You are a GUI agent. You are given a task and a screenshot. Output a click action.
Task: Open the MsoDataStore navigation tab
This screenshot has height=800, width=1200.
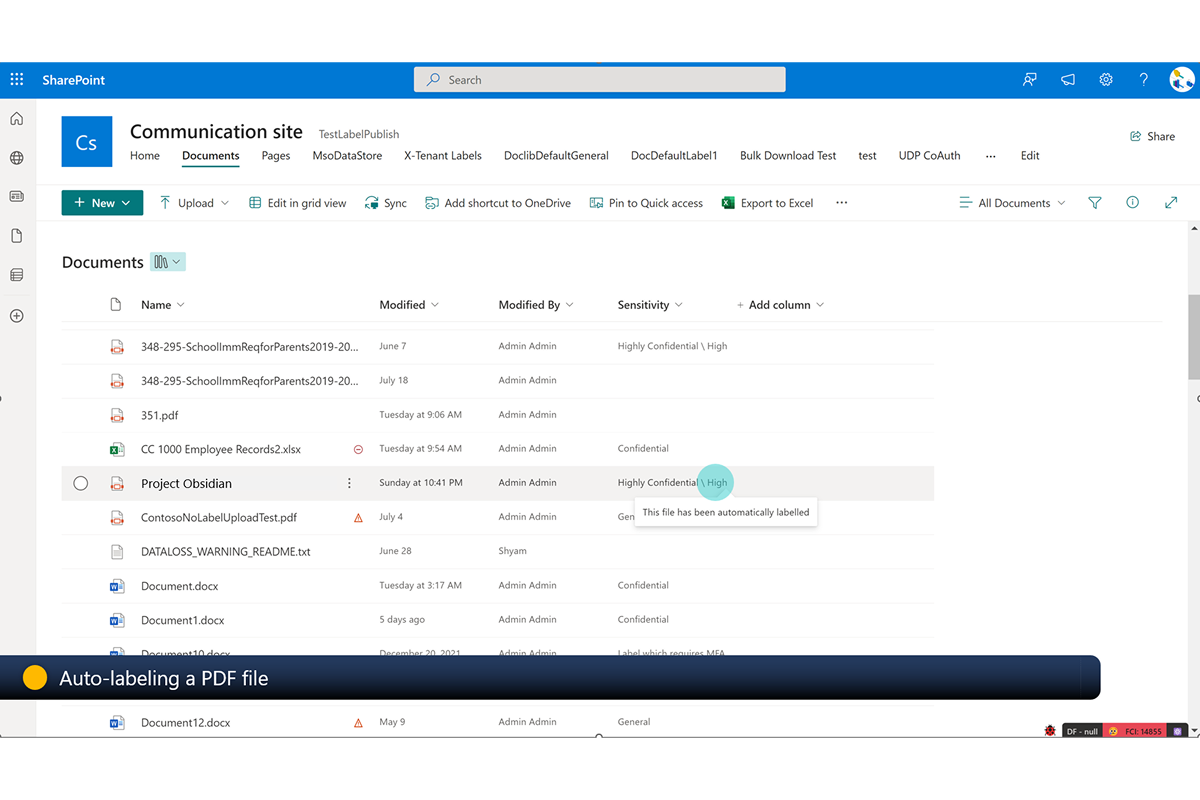click(x=347, y=156)
